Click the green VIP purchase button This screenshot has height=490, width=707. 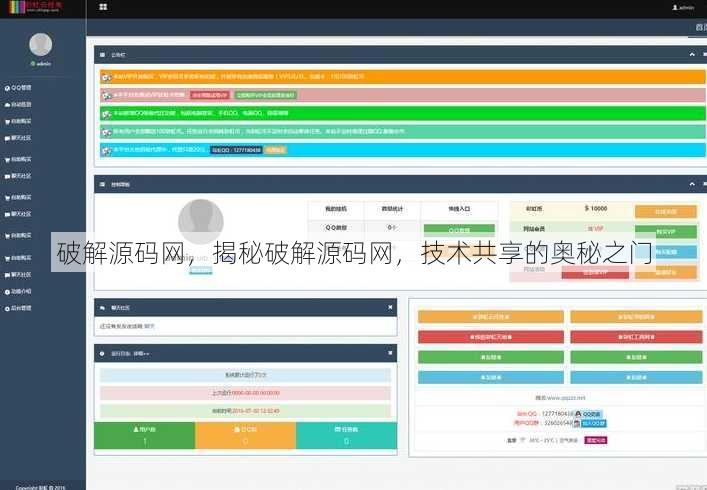666,232
